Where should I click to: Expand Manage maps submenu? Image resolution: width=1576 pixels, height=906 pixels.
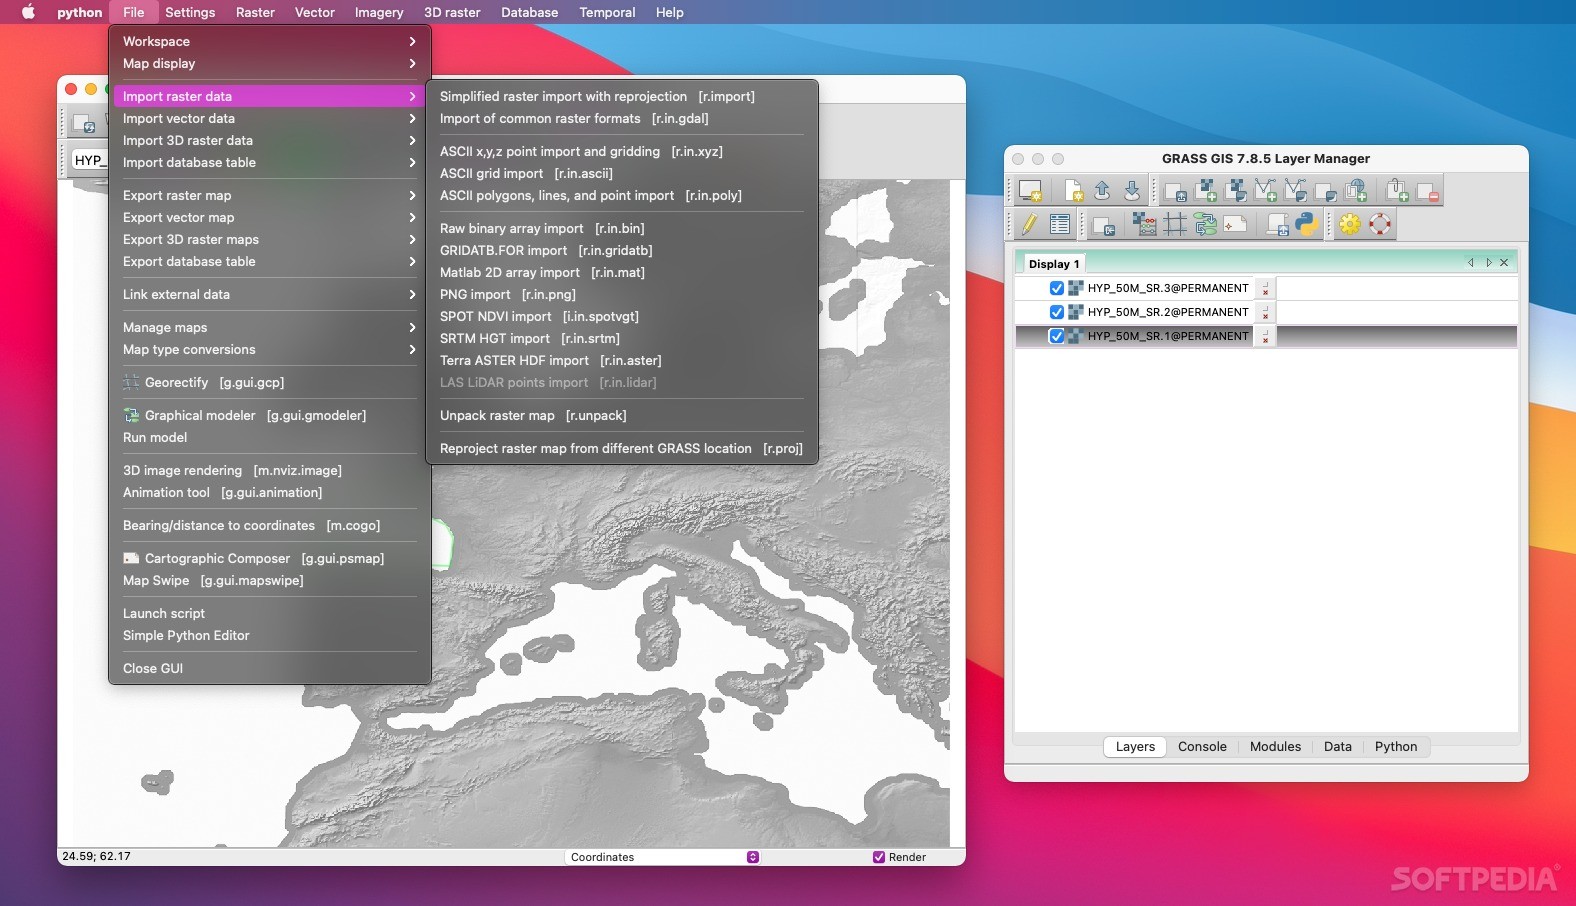tap(266, 327)
